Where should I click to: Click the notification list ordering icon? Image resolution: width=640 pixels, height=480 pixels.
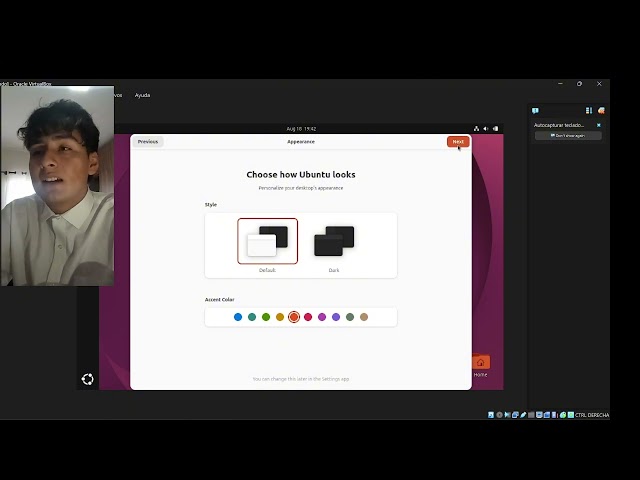coord(589,111)
